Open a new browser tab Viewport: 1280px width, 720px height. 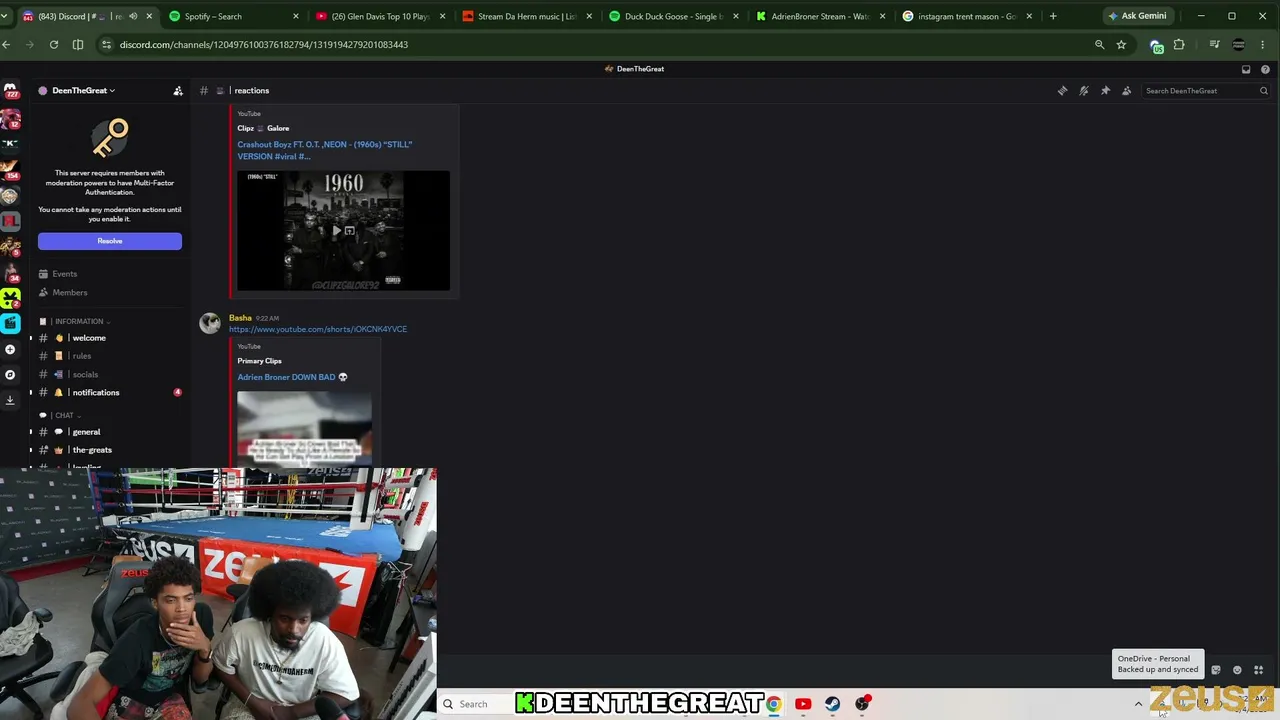1053,16
